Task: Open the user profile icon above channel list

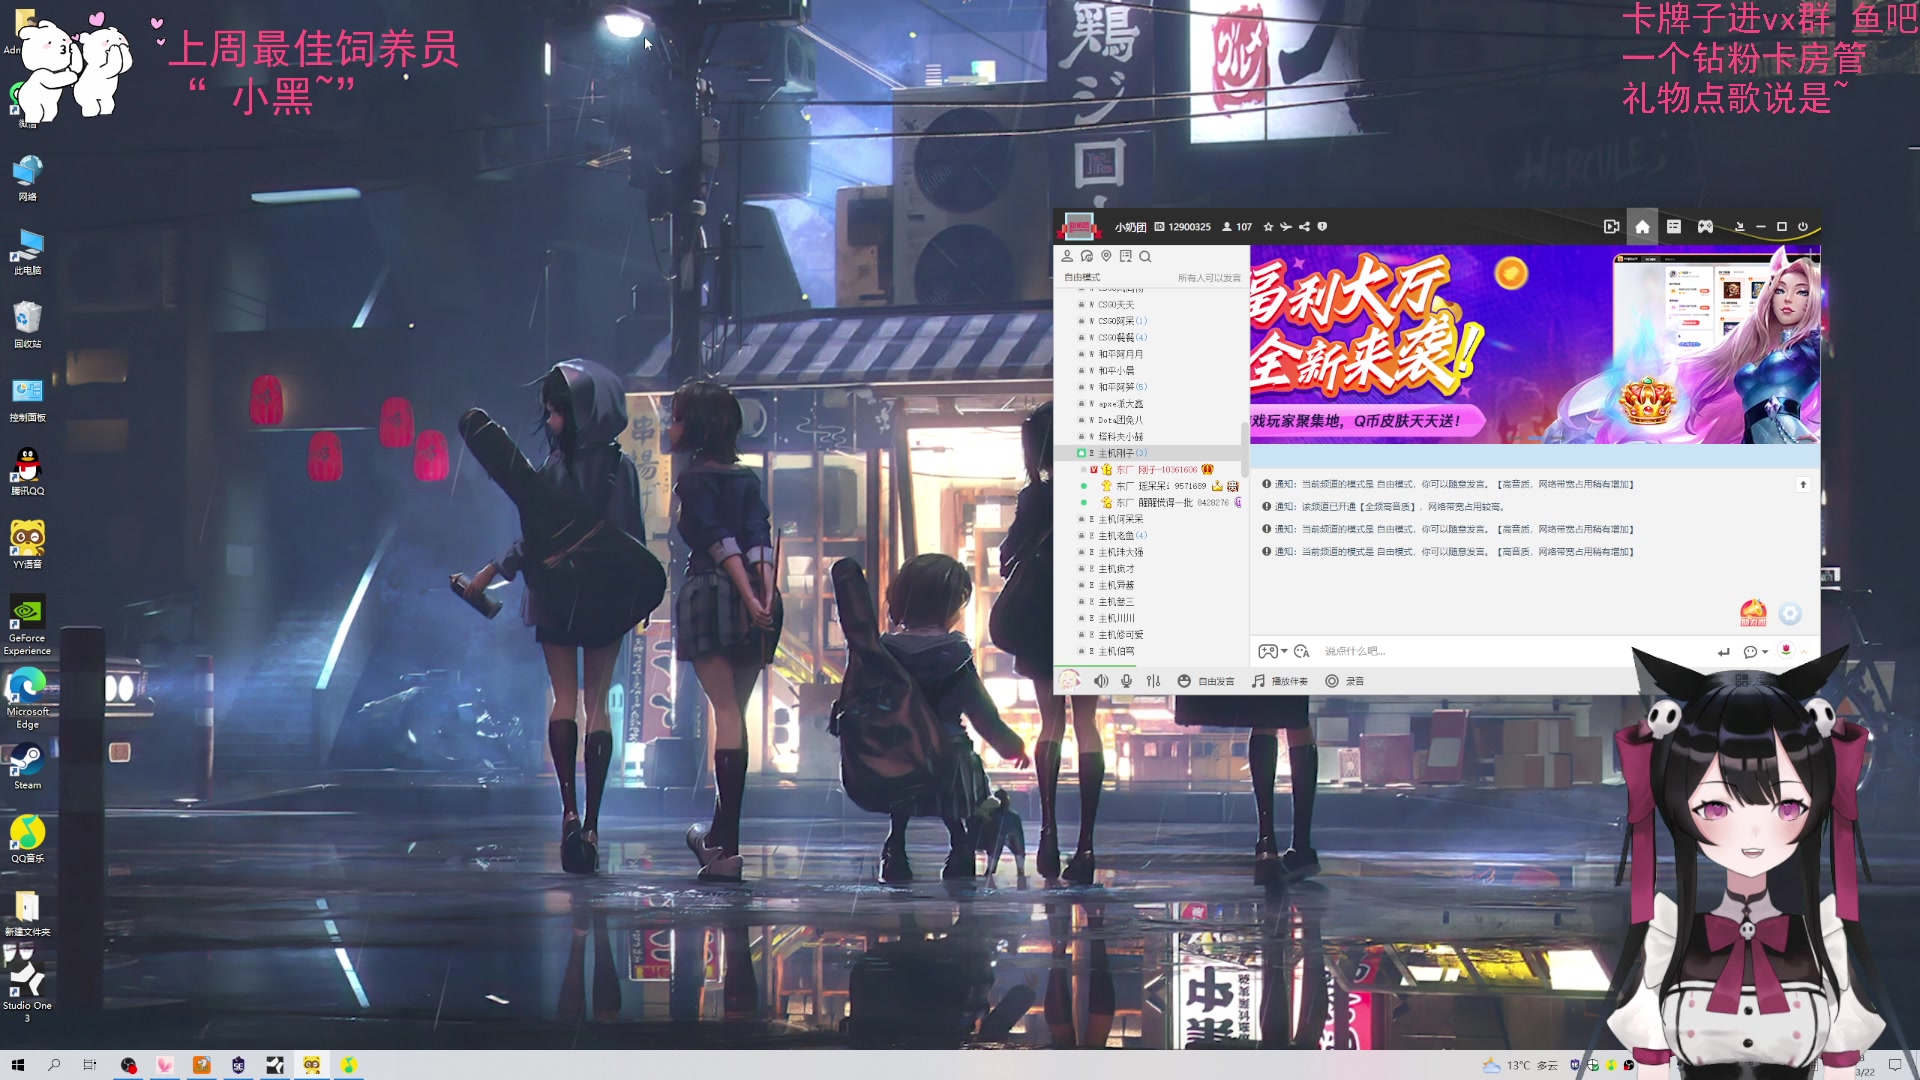Action: (1067, 256)
